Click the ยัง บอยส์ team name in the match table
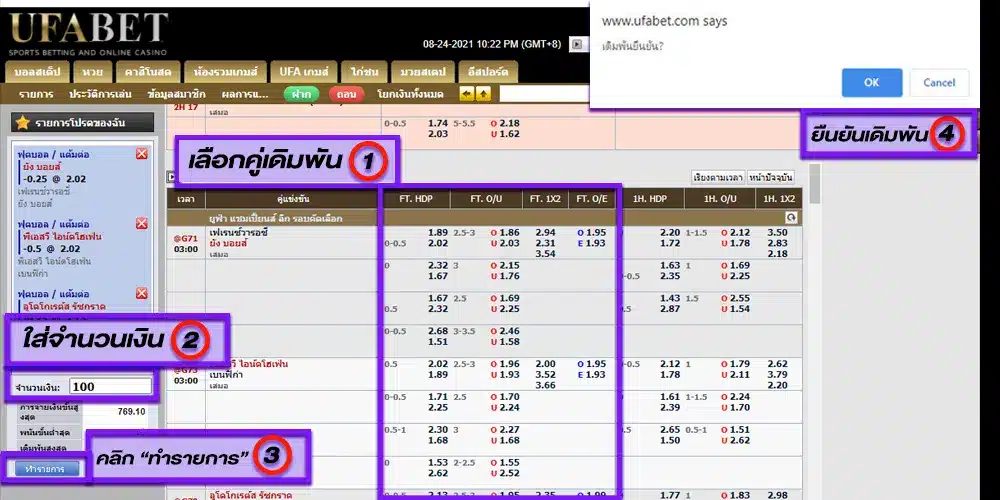Screen dimensions: 1000x500 (x=228, y=244)
